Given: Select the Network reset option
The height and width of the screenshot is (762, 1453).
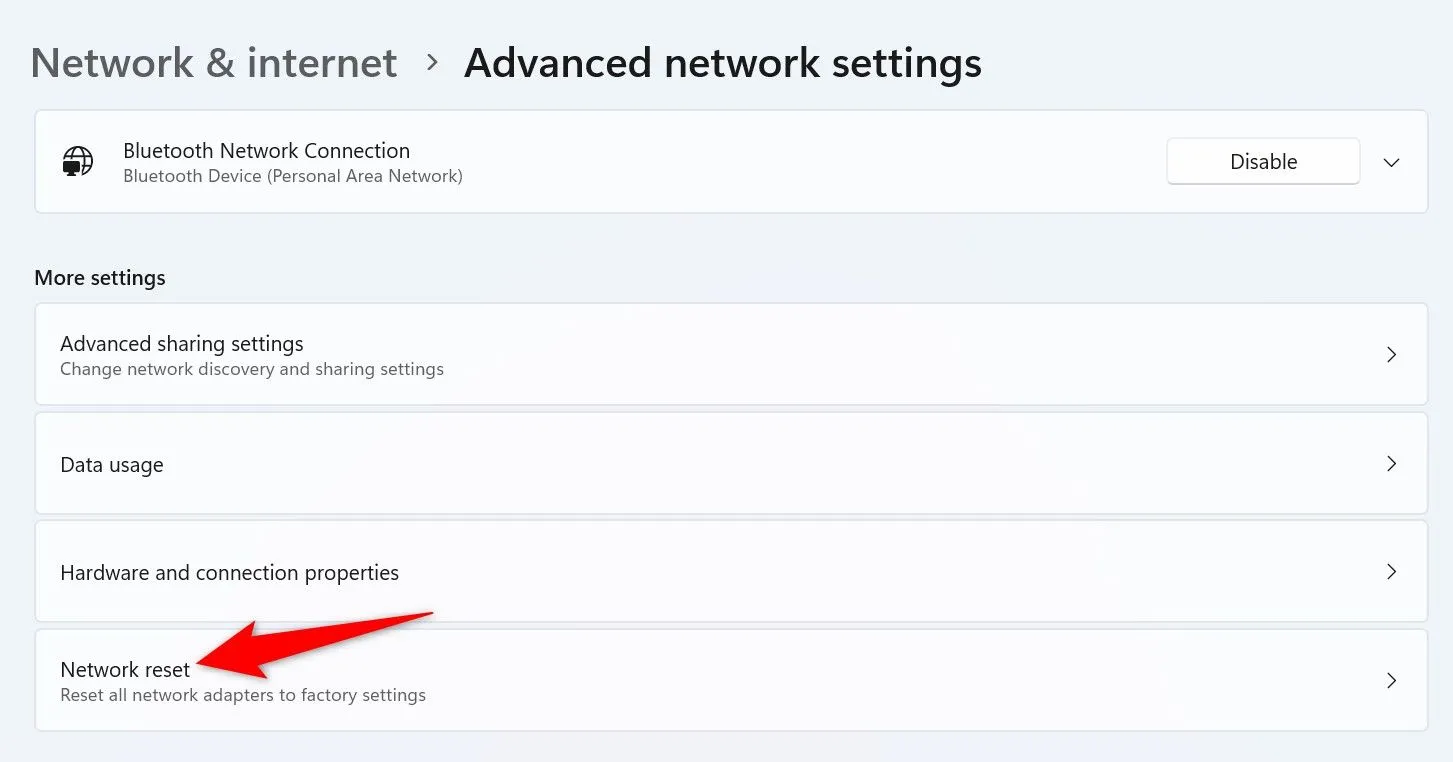Looking at the screenshot, I should tap(125, 670).
